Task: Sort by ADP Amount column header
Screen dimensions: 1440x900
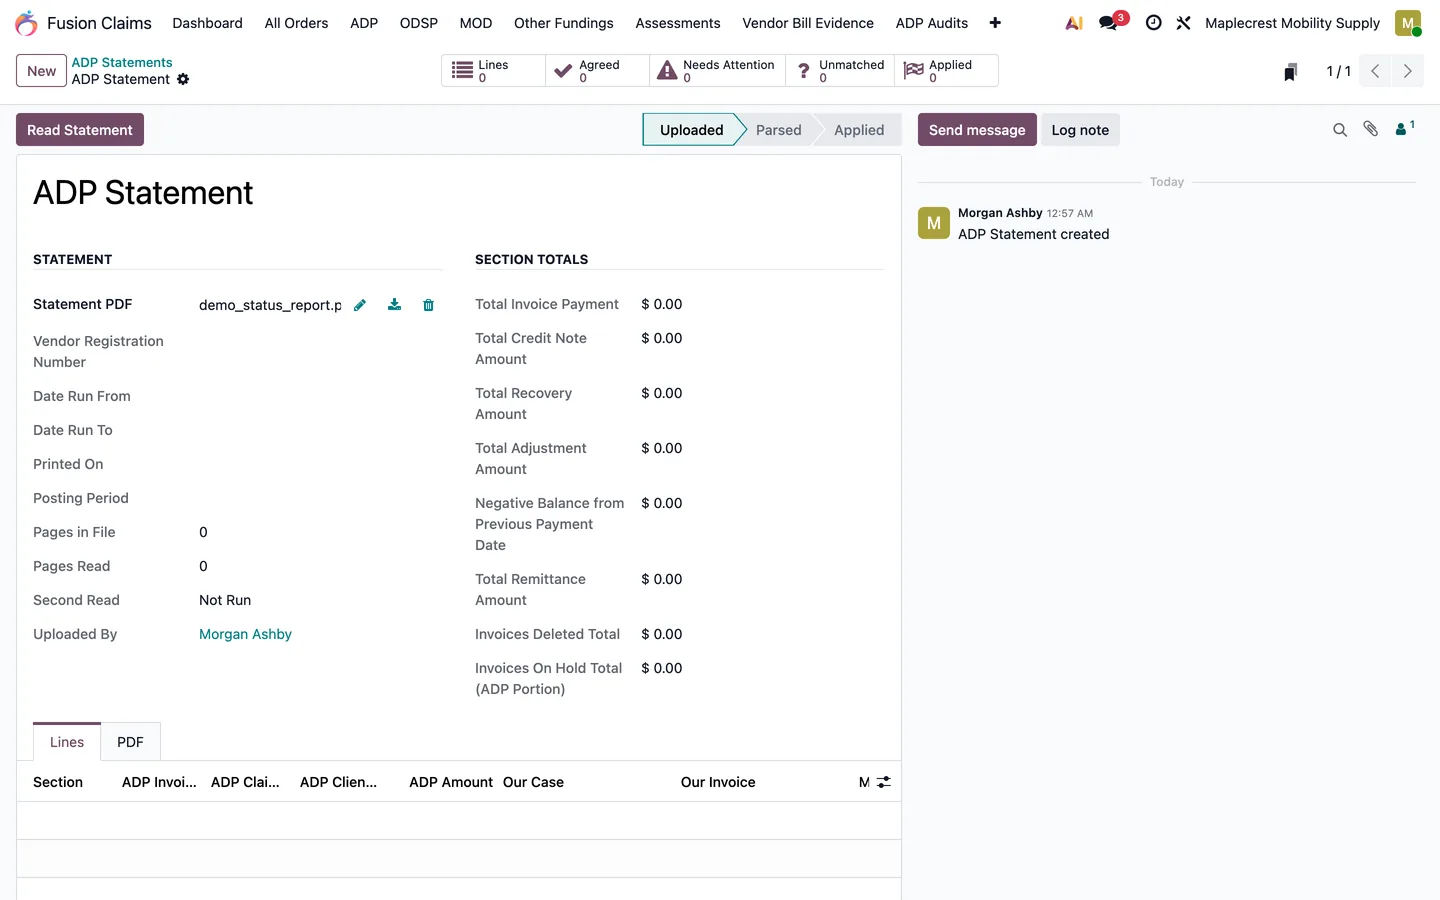Action: coord(450,782)
